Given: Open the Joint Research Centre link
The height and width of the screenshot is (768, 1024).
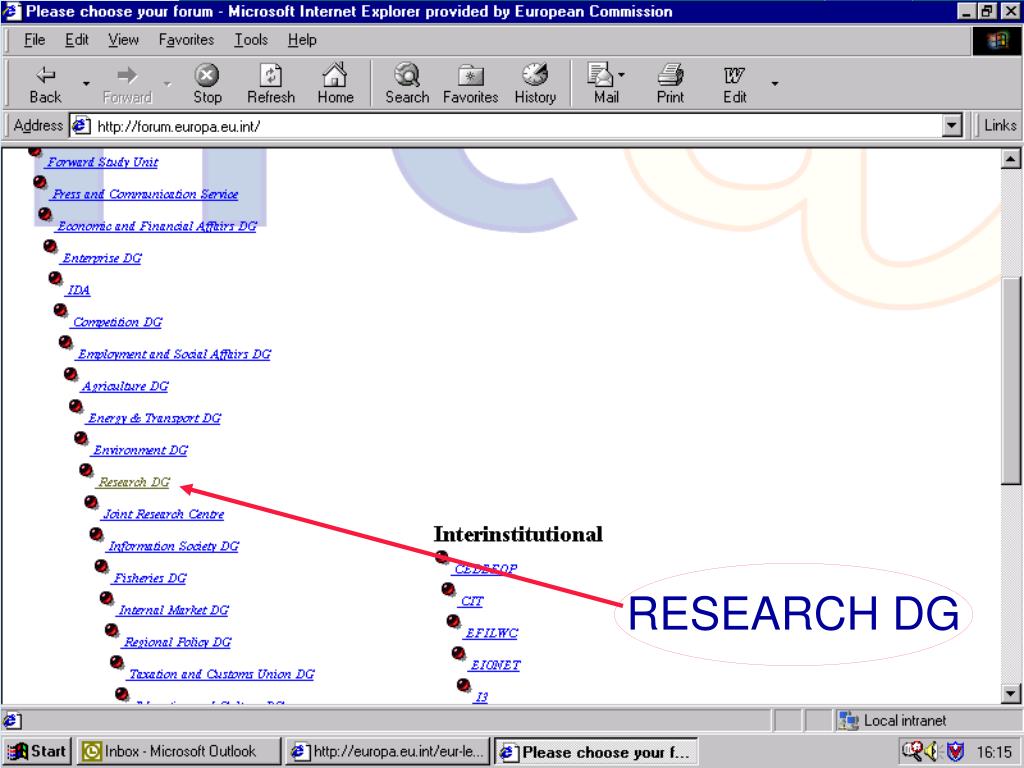Looking at the screenshot, I should (x=163, y=515).
